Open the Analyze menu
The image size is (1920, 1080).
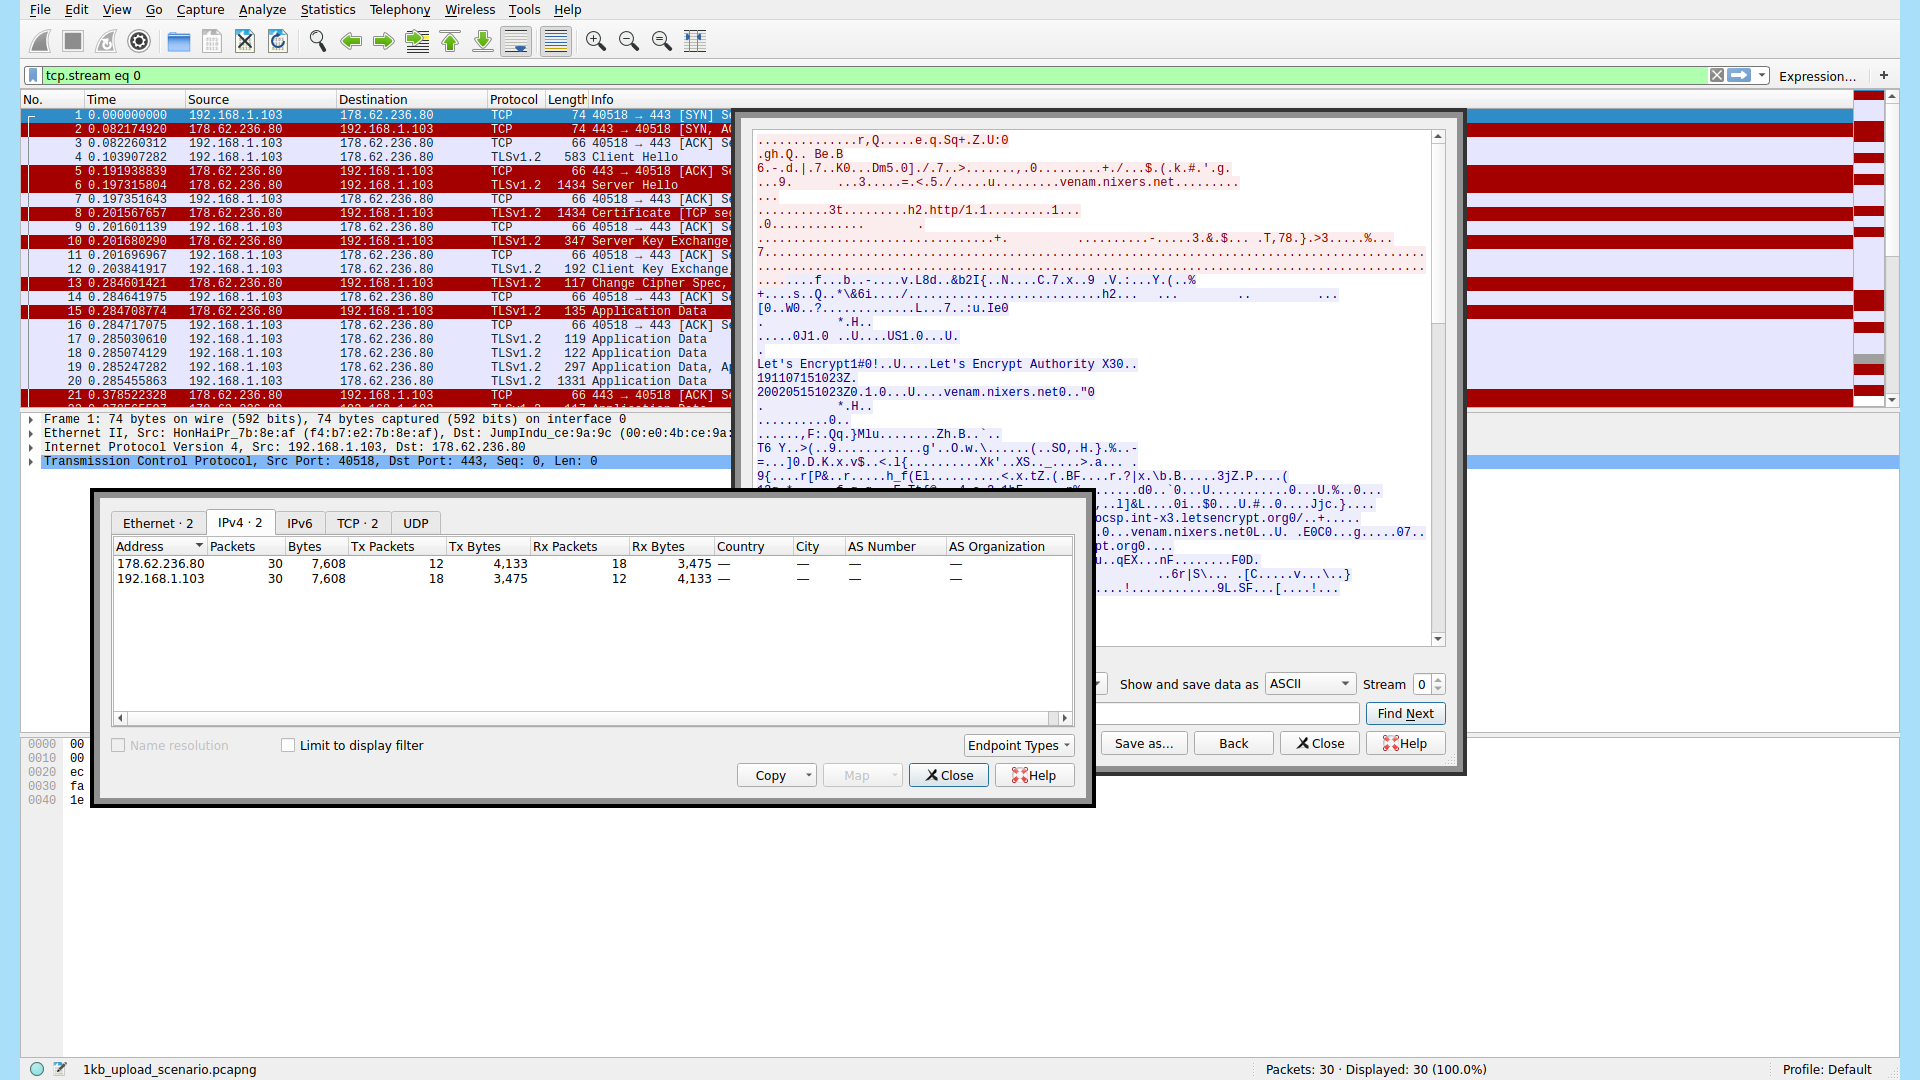(262, 10)
